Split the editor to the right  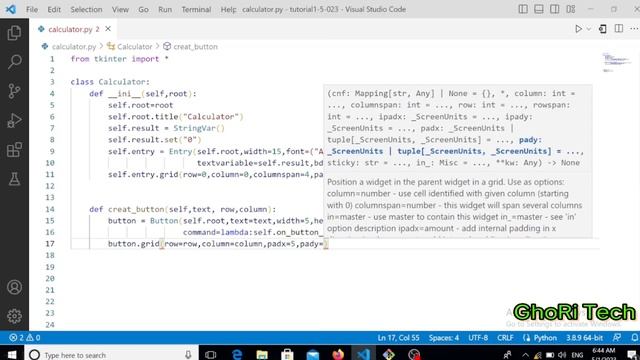coord(619,29)
